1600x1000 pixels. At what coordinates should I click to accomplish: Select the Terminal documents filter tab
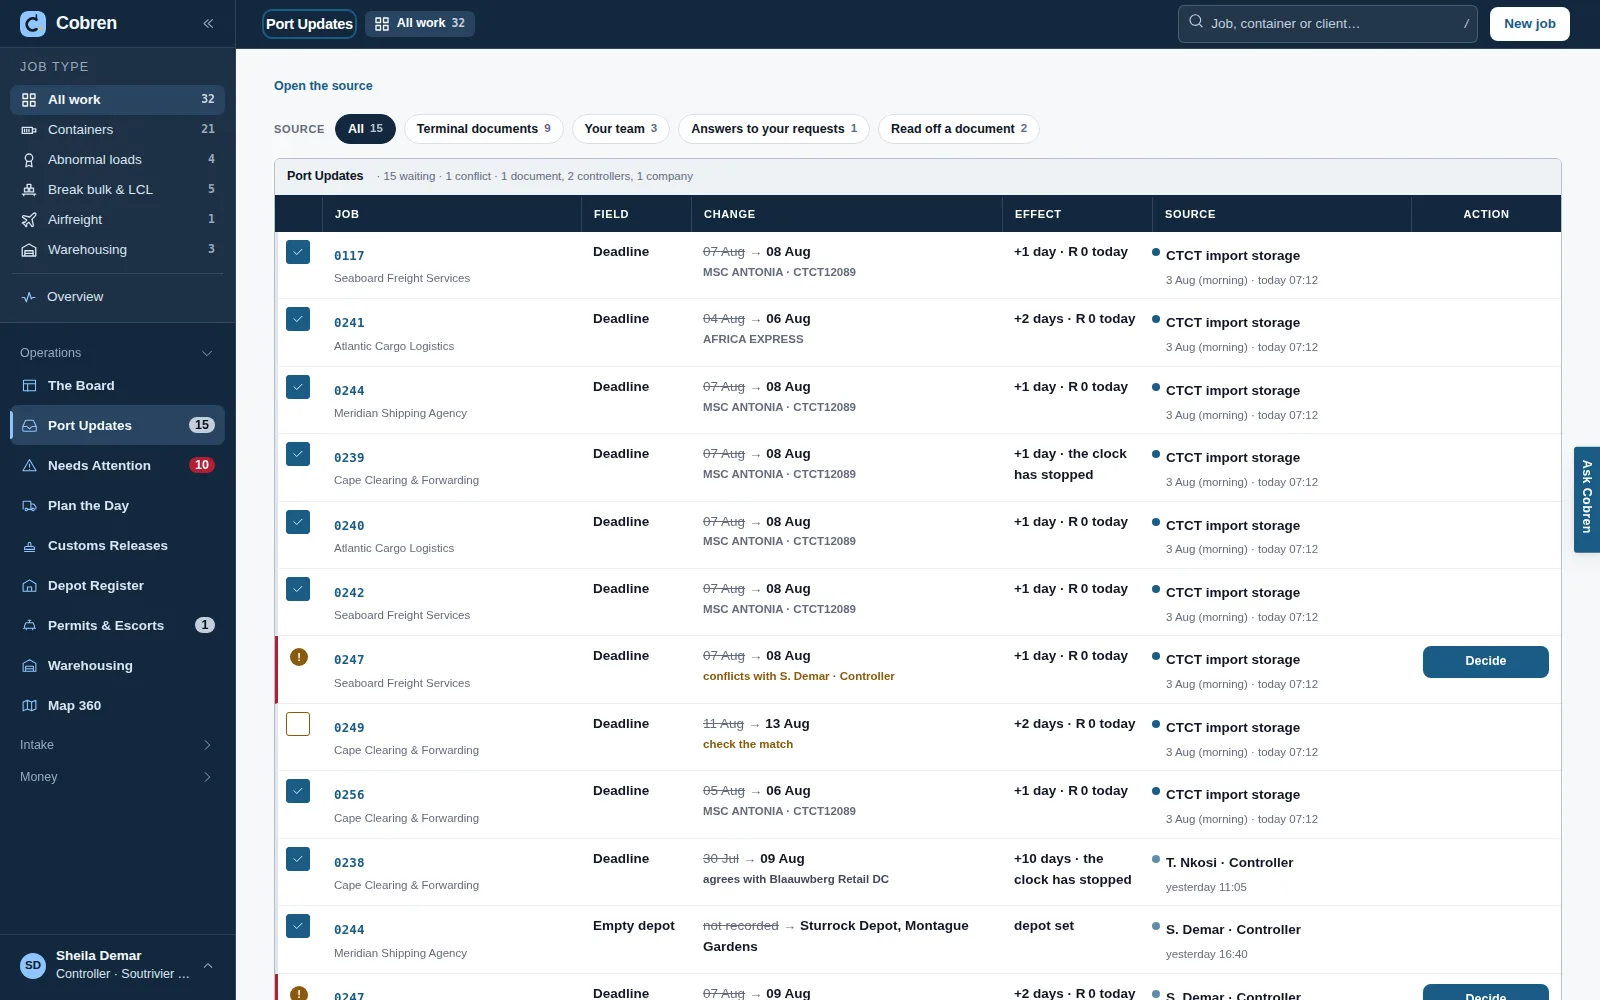point(484,129)
